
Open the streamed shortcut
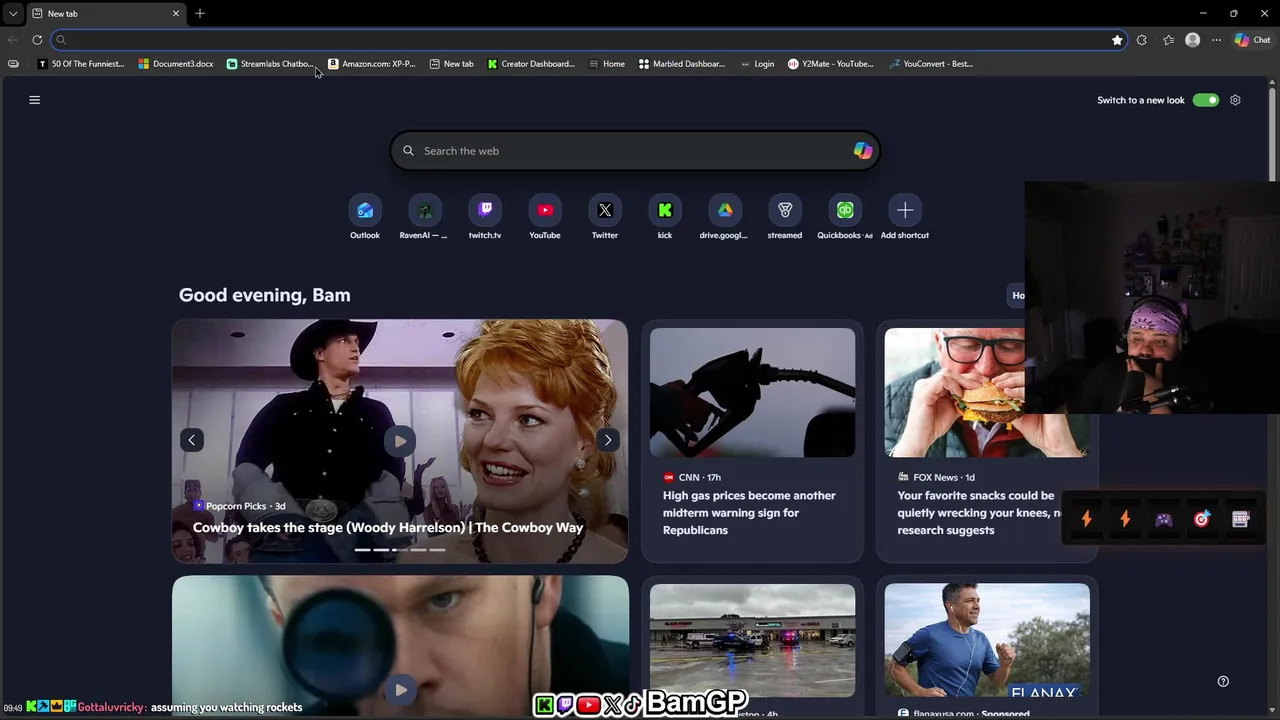785,210
